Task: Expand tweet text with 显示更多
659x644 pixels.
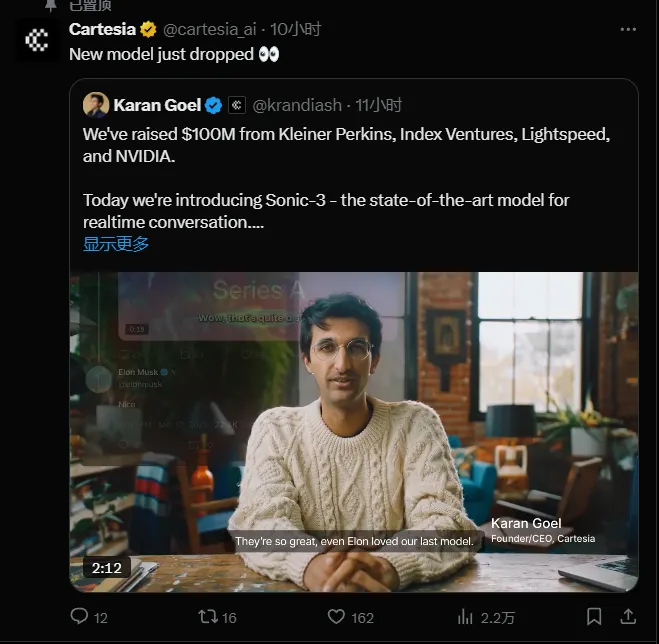Action: 116,244
